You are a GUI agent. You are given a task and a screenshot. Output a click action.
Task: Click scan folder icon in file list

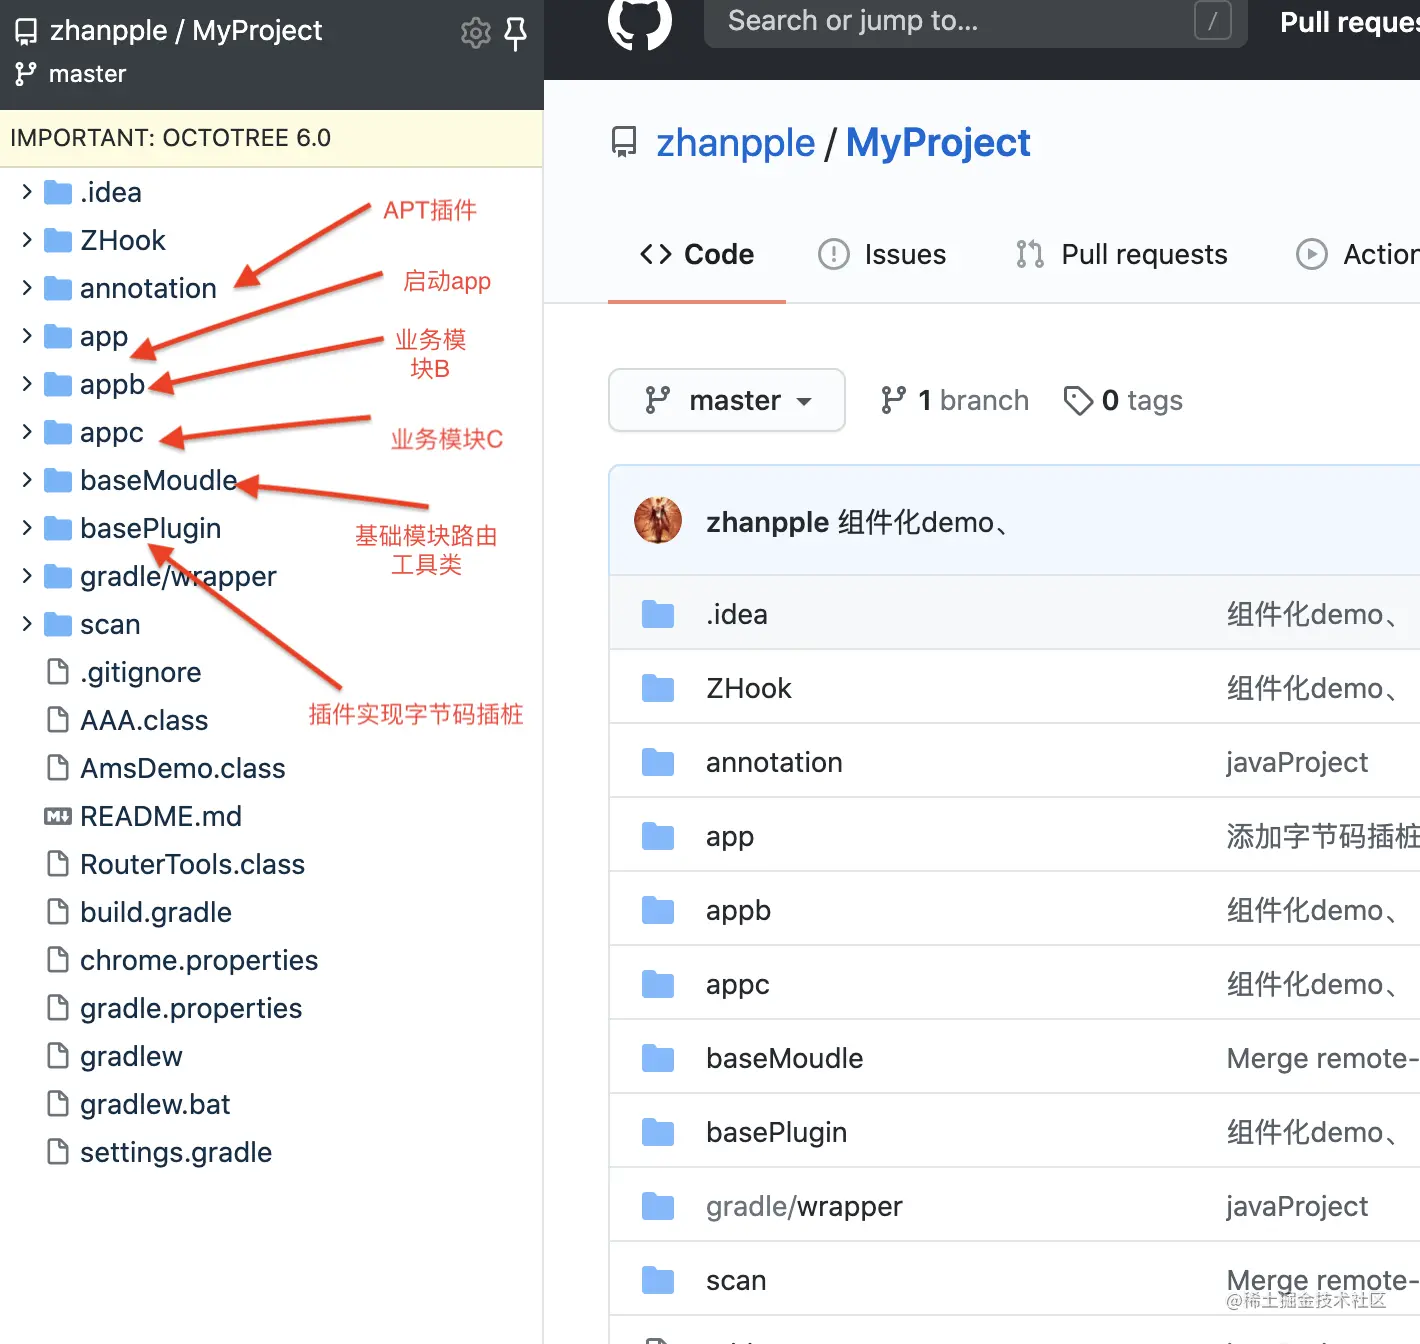click(658, 1280)
